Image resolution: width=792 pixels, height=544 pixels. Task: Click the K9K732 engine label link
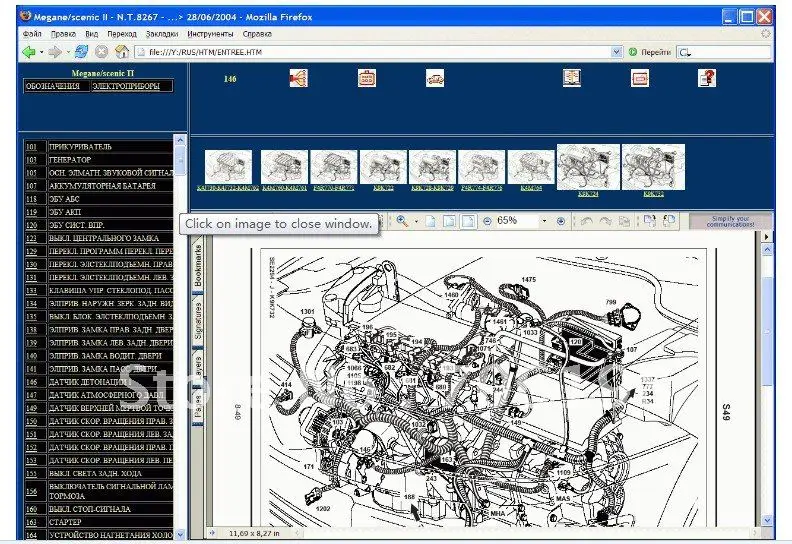(x=654, y=193)
